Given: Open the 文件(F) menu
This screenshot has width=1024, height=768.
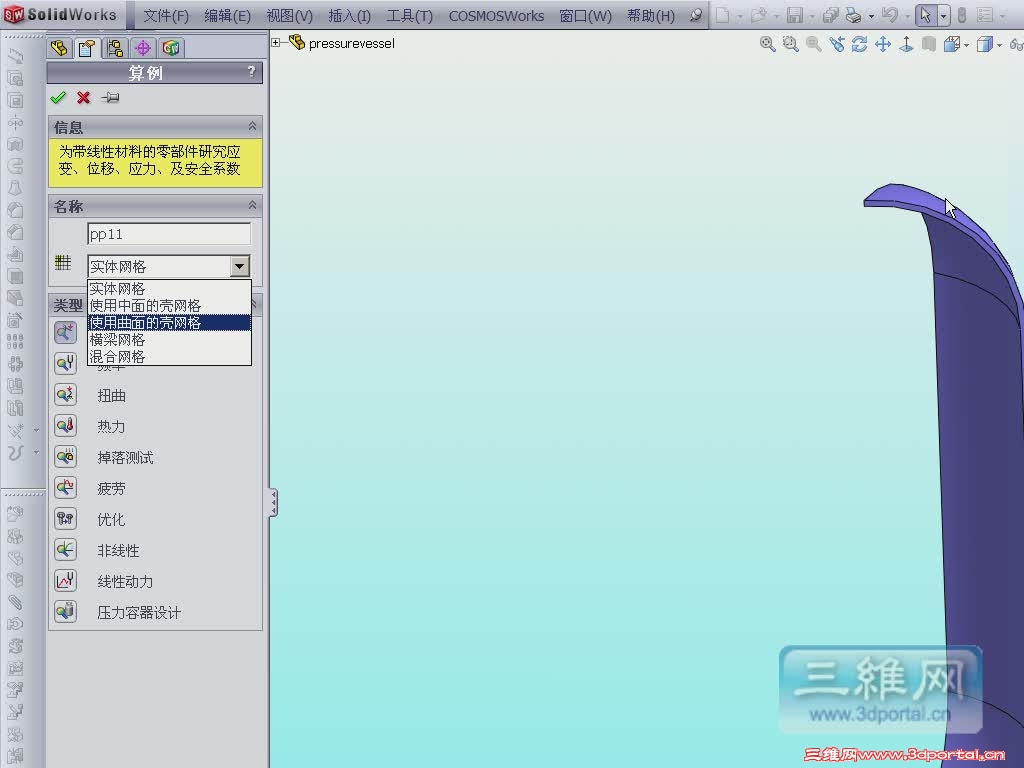Looking at the screenshot, I should pos(166,16).
